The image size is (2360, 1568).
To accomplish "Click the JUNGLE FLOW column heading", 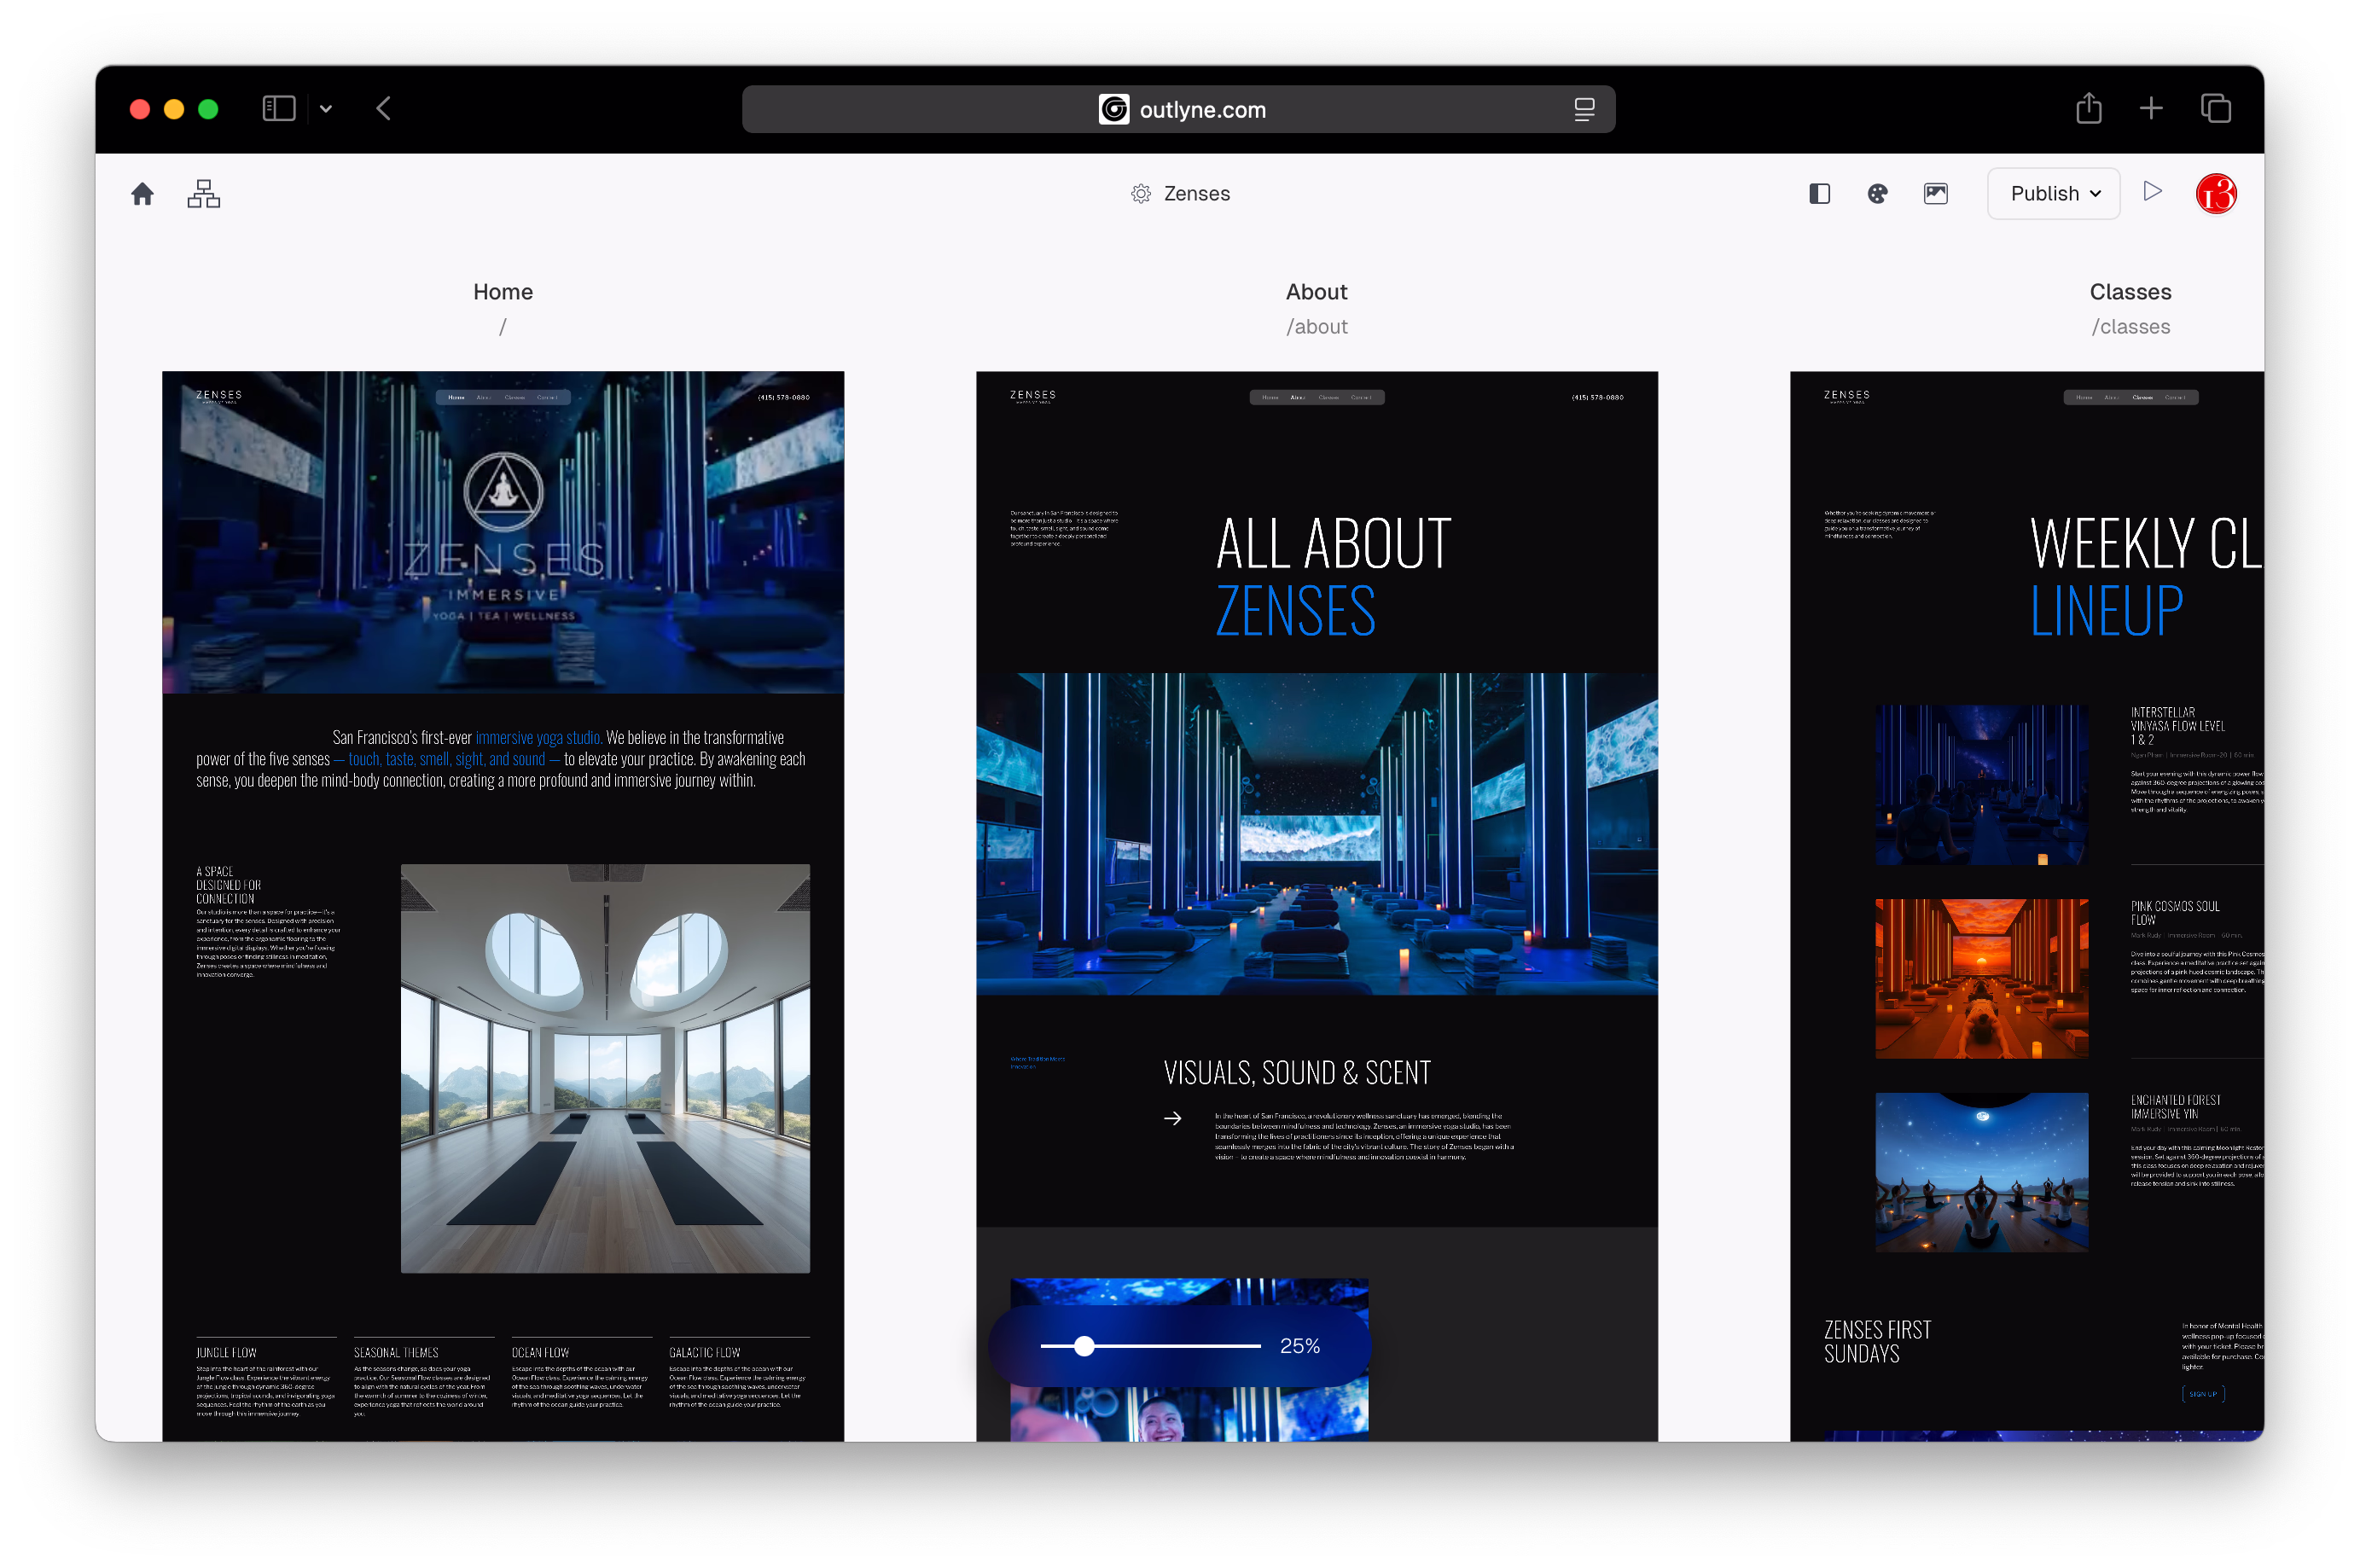I will pyautogui.click(x=226, y=1352).
